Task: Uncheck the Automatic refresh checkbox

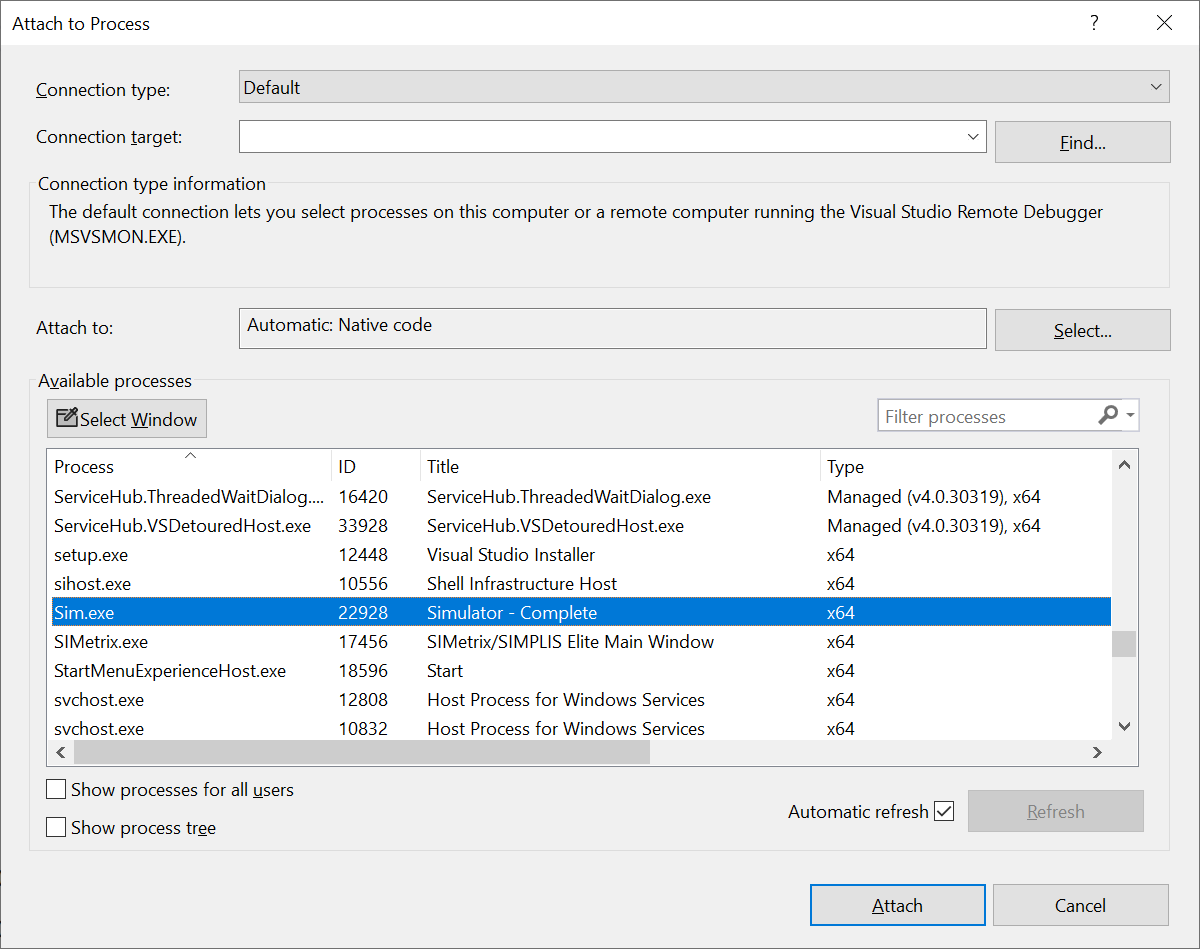Action: click(944, 811)
